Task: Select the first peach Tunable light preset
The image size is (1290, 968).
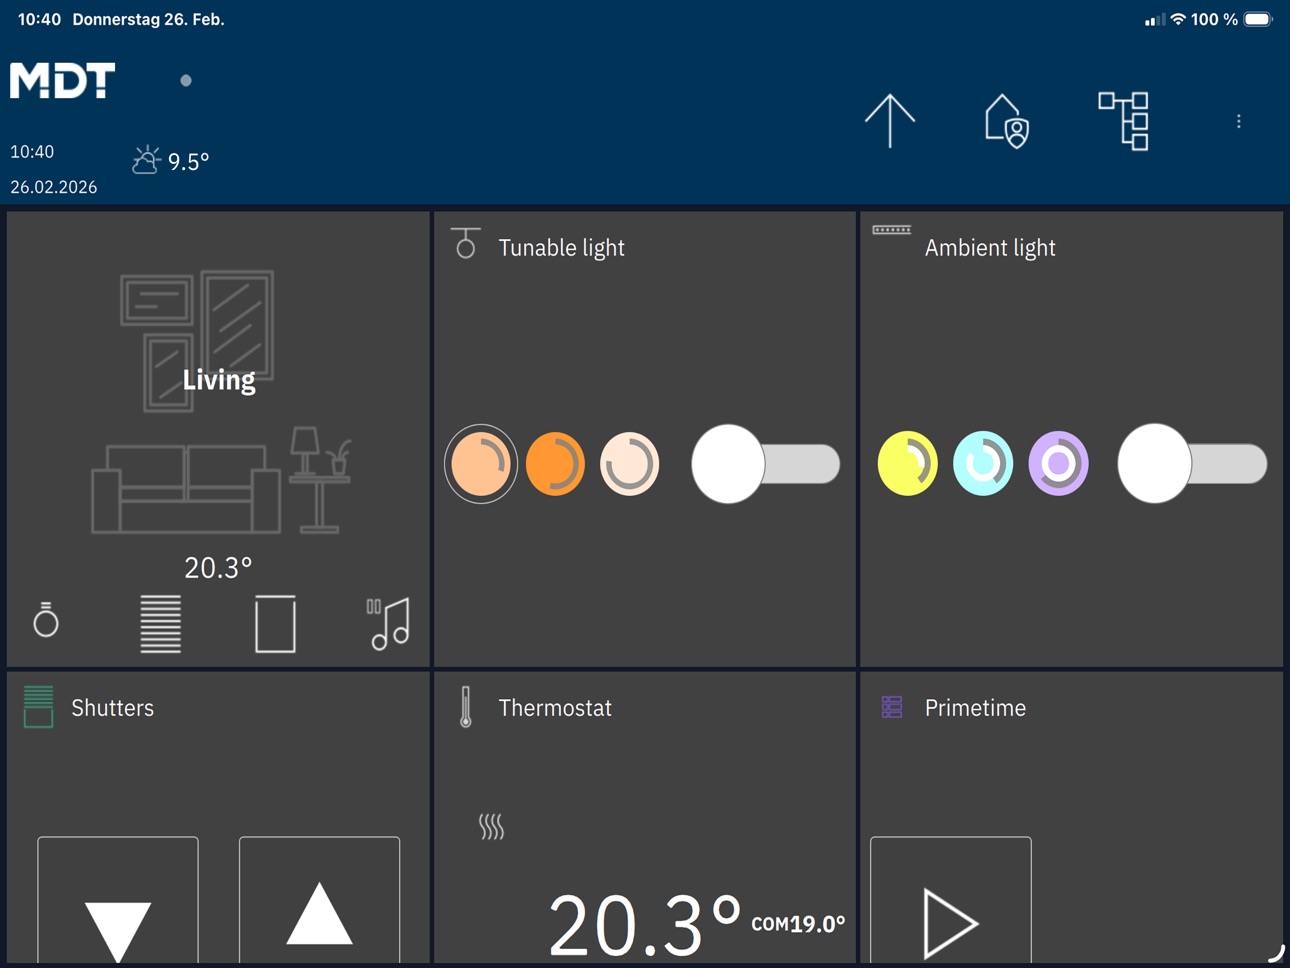Action: point(481,464)
